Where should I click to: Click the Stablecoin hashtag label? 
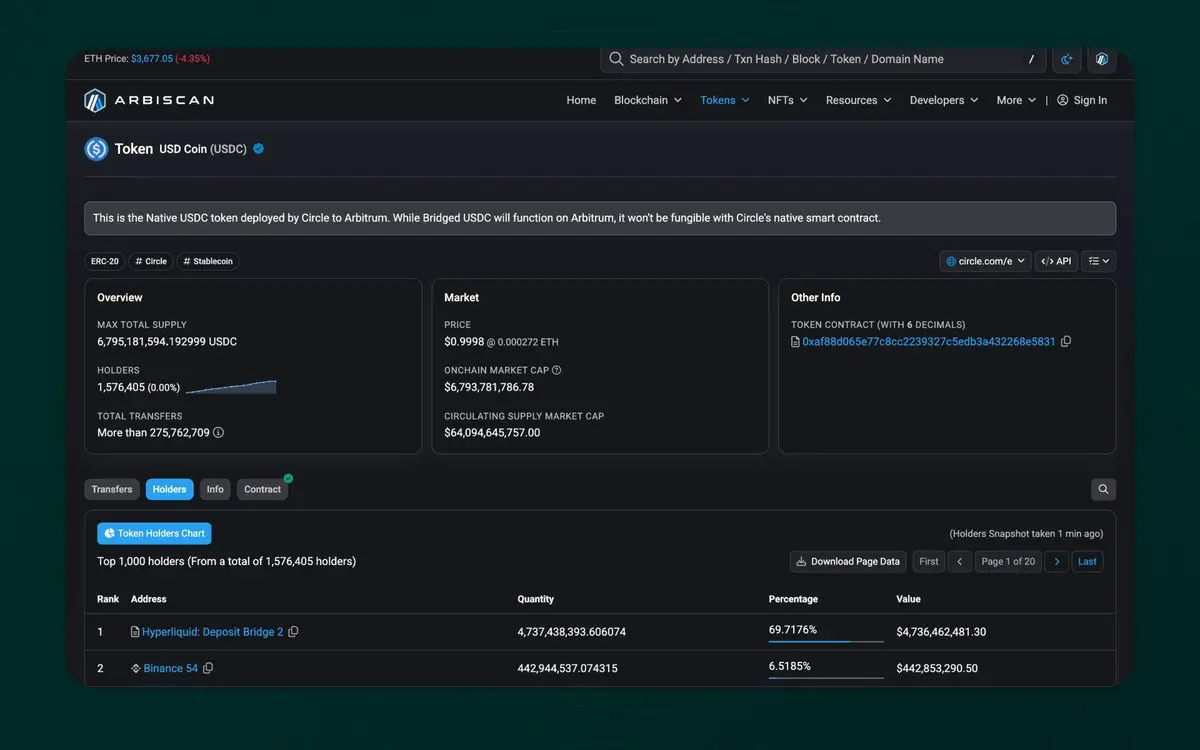pyautogui.click(x=208, y=261)
